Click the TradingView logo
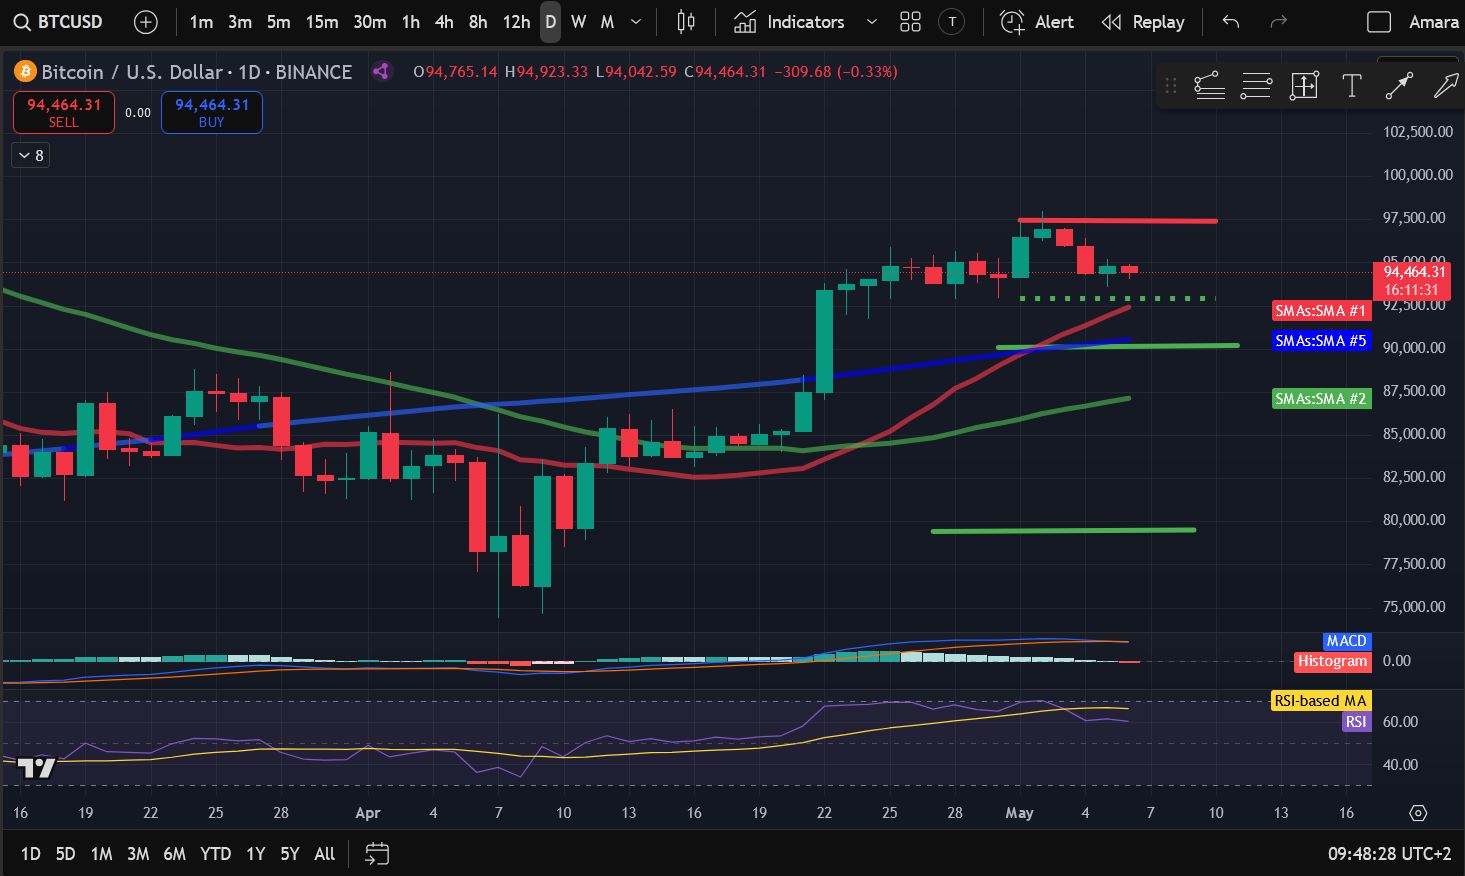The width and height of the screenshot is (1465, 876). (37, 768)
